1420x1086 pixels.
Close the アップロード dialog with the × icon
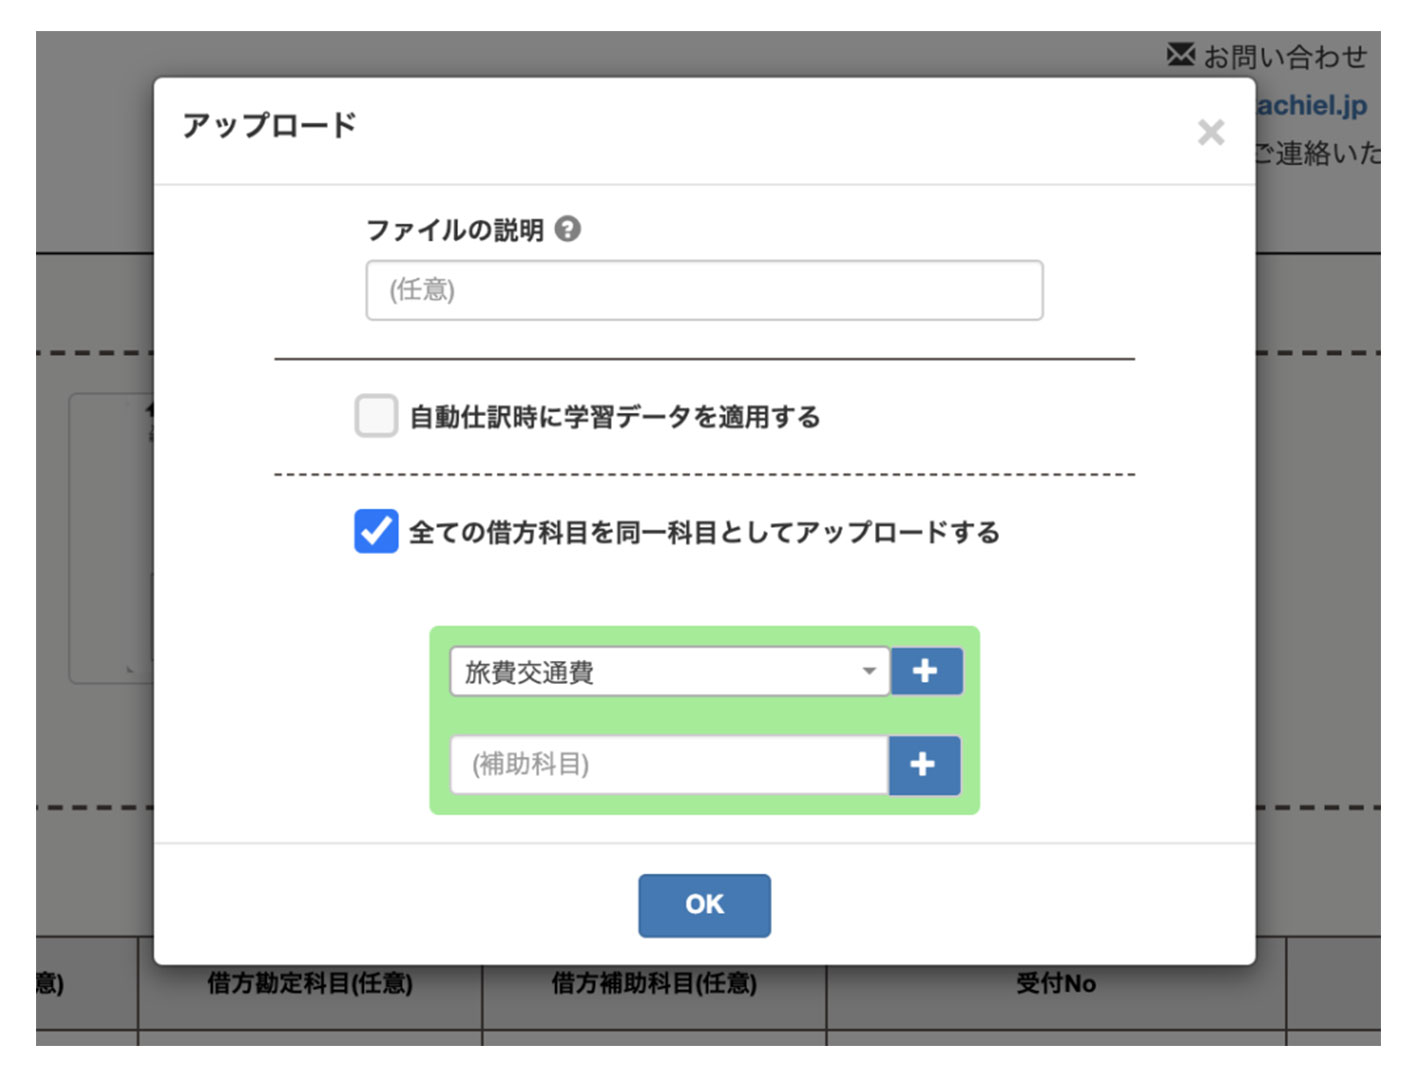1211,133
